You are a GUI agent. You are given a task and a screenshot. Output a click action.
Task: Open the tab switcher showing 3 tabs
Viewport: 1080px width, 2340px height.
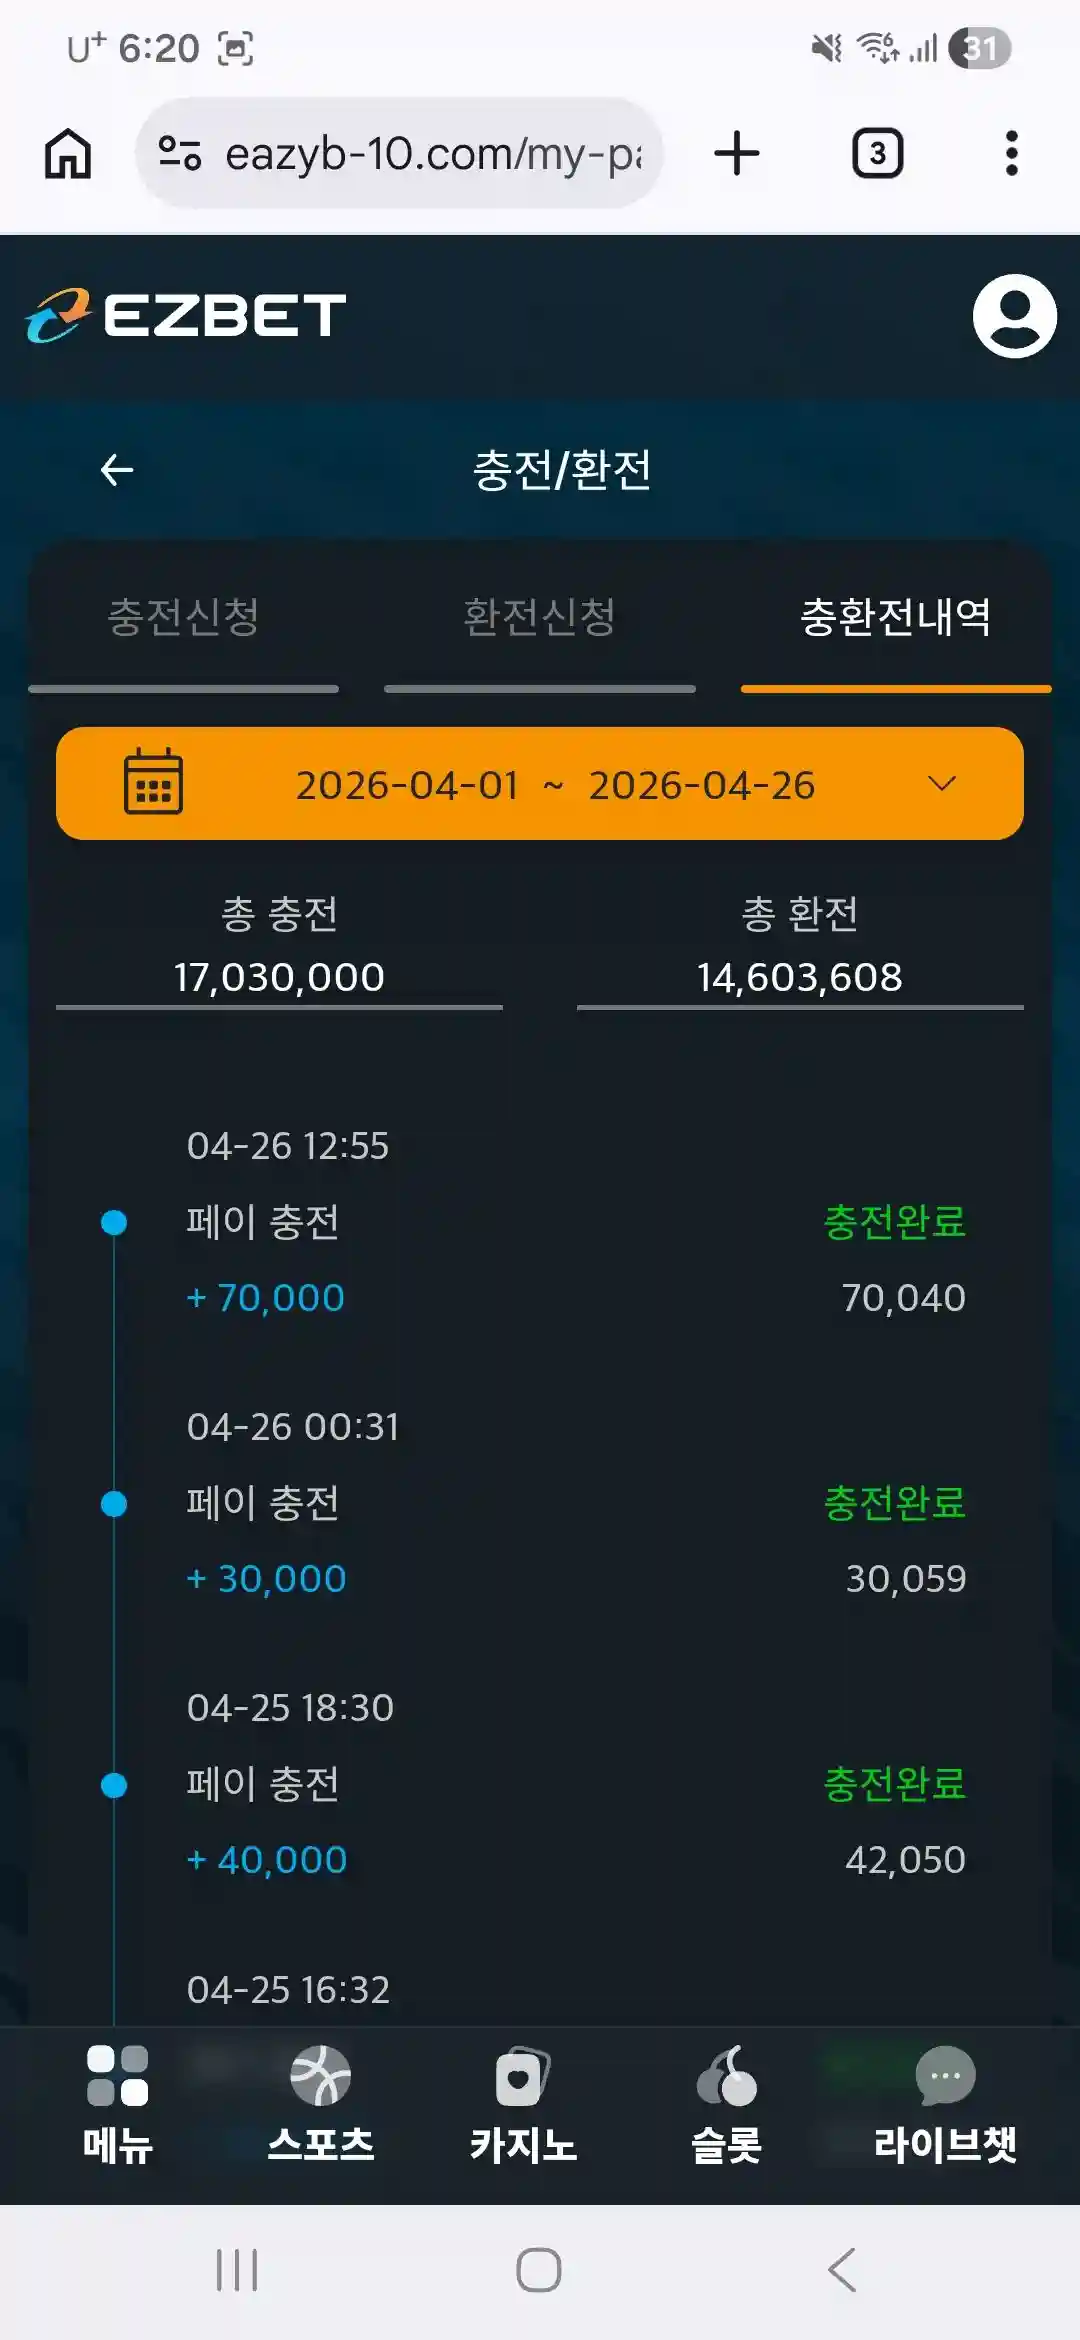[x=877, y=154]
